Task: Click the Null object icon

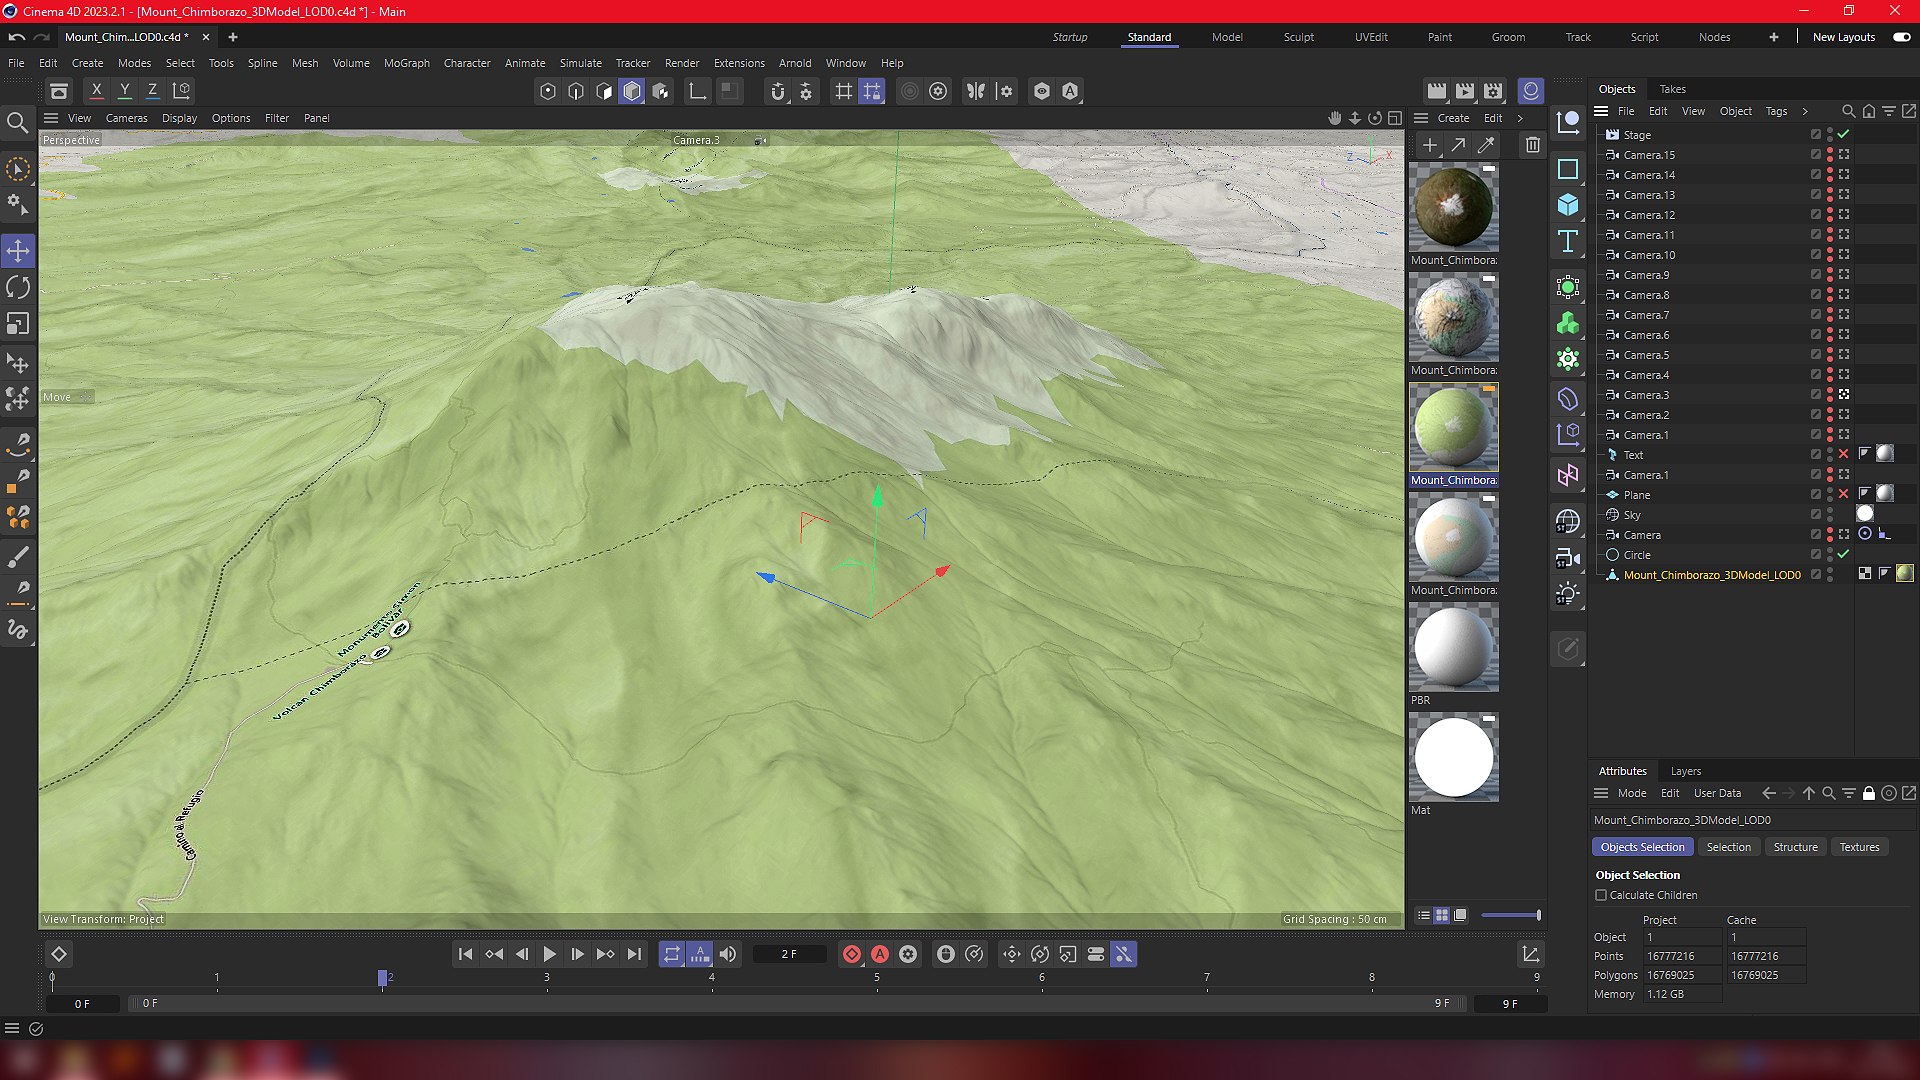Action: coord(1568,123)
